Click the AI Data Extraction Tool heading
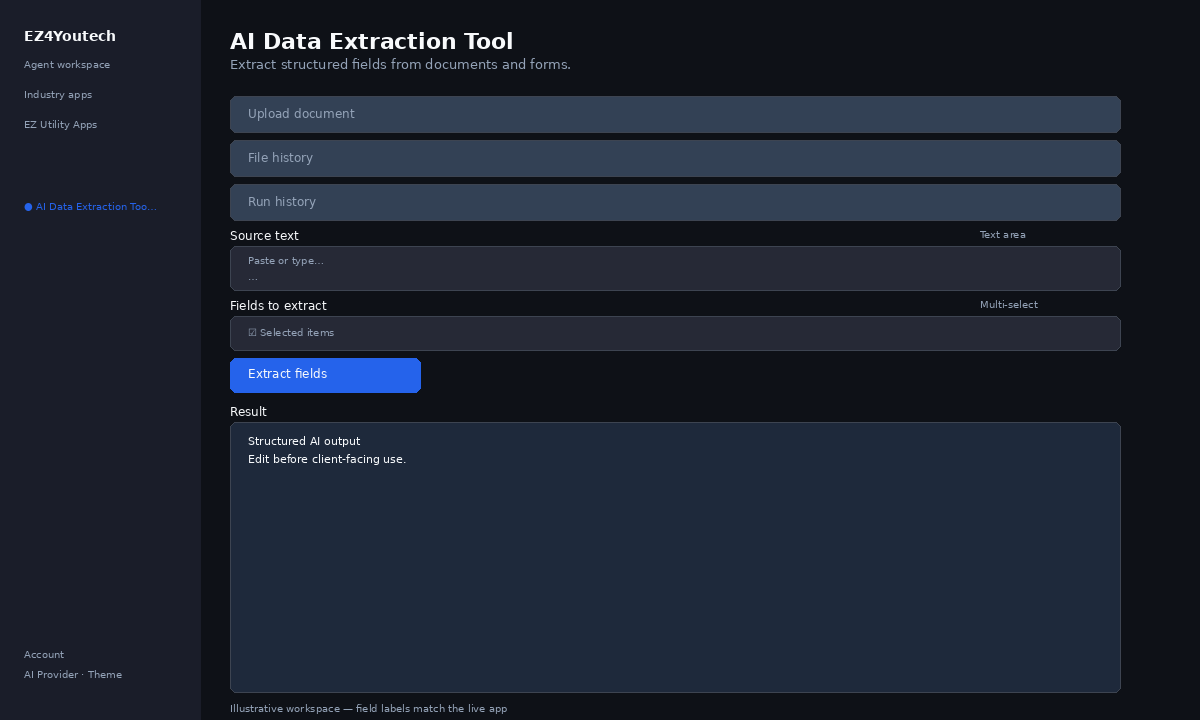Screen dimensions: 1200x720 click(371, 41)
